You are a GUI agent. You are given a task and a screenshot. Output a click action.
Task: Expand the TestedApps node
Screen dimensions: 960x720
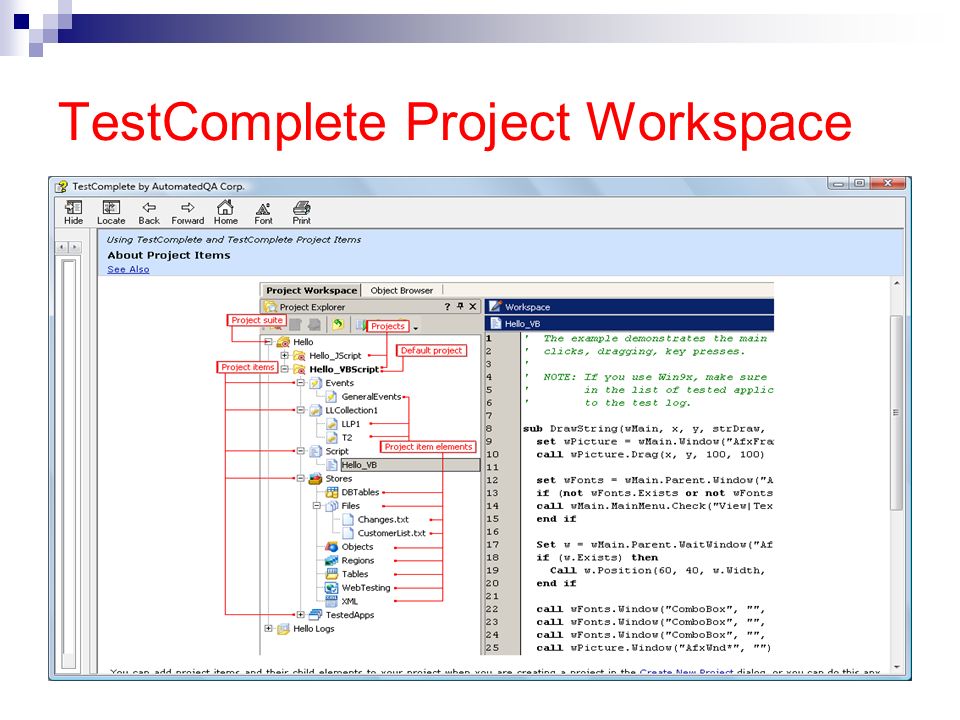301,615
